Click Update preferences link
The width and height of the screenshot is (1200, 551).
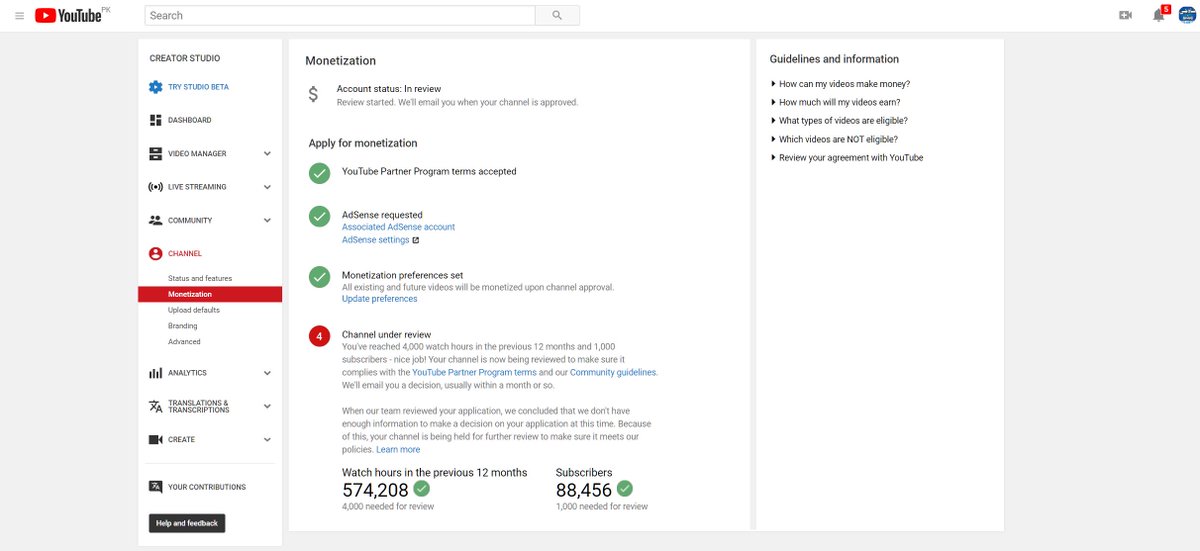point(379,299)
